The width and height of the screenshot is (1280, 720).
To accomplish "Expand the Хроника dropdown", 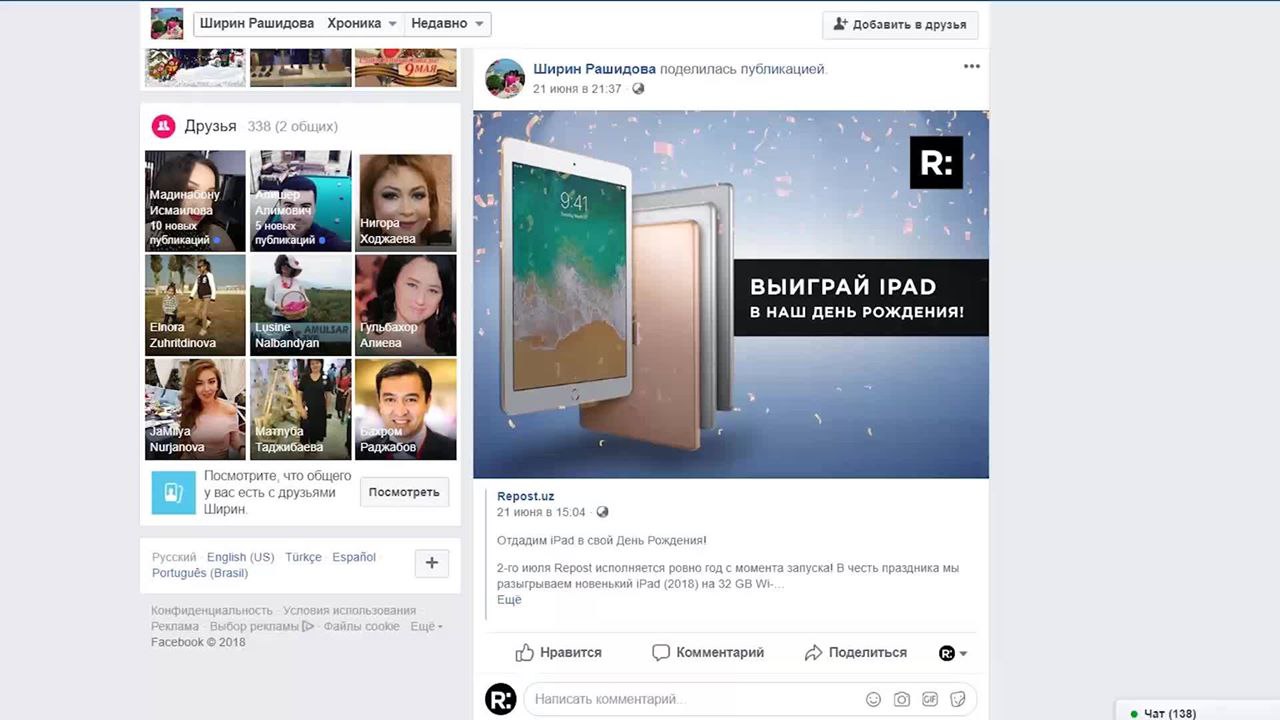I will click(x=362, y=23).
